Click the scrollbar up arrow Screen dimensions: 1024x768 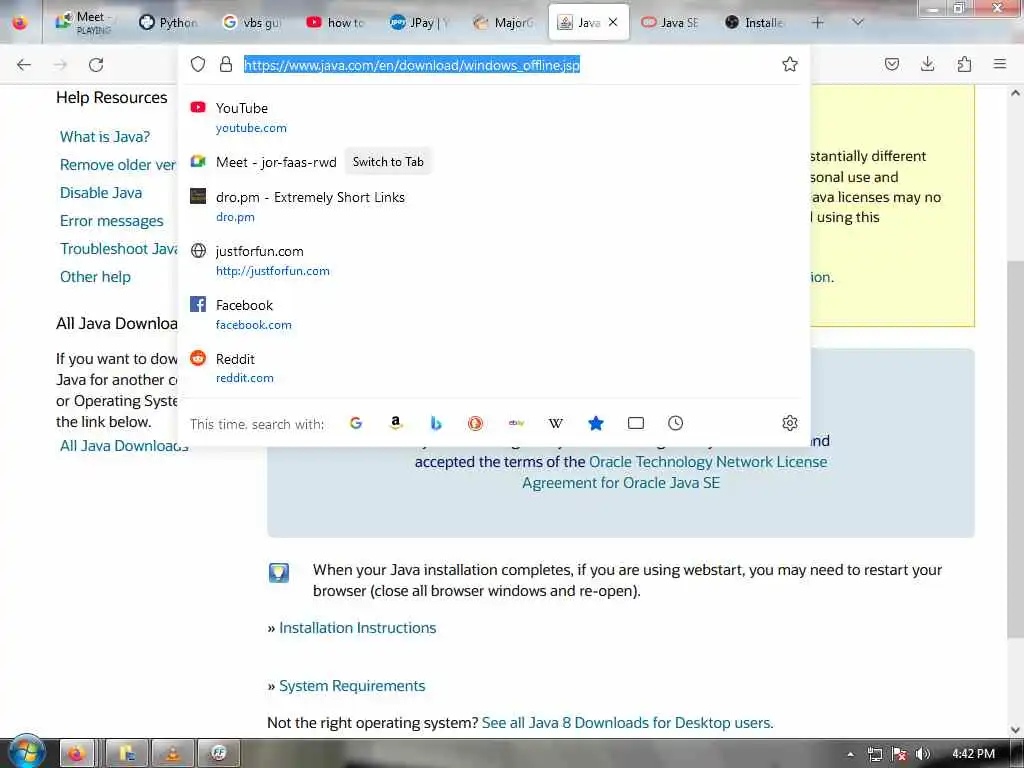[1016, 93]
